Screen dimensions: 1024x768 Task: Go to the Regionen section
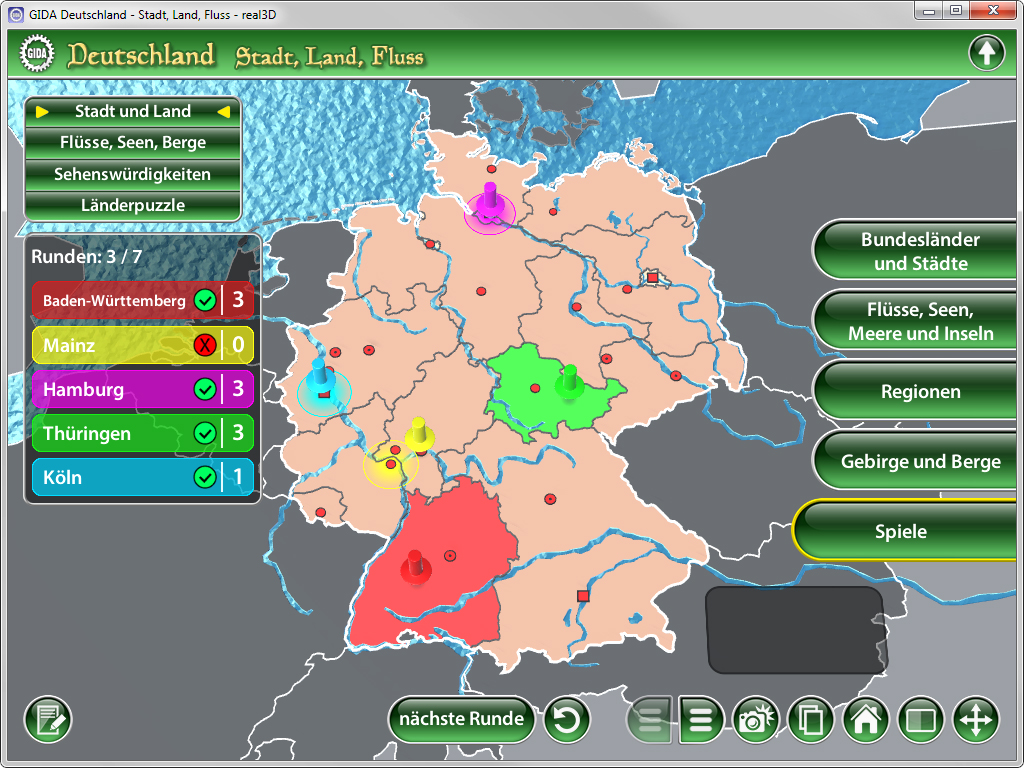click(916, 391)
